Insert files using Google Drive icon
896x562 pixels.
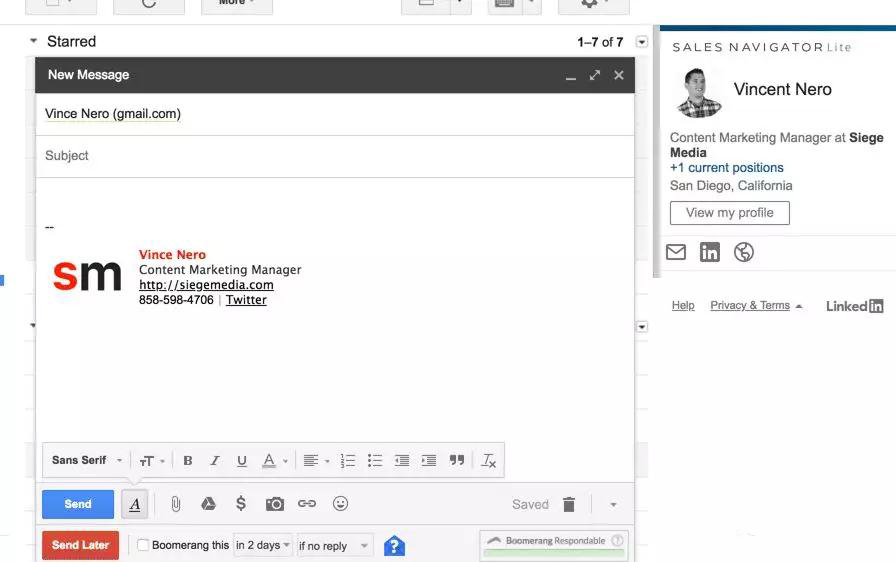pos(208,504)
